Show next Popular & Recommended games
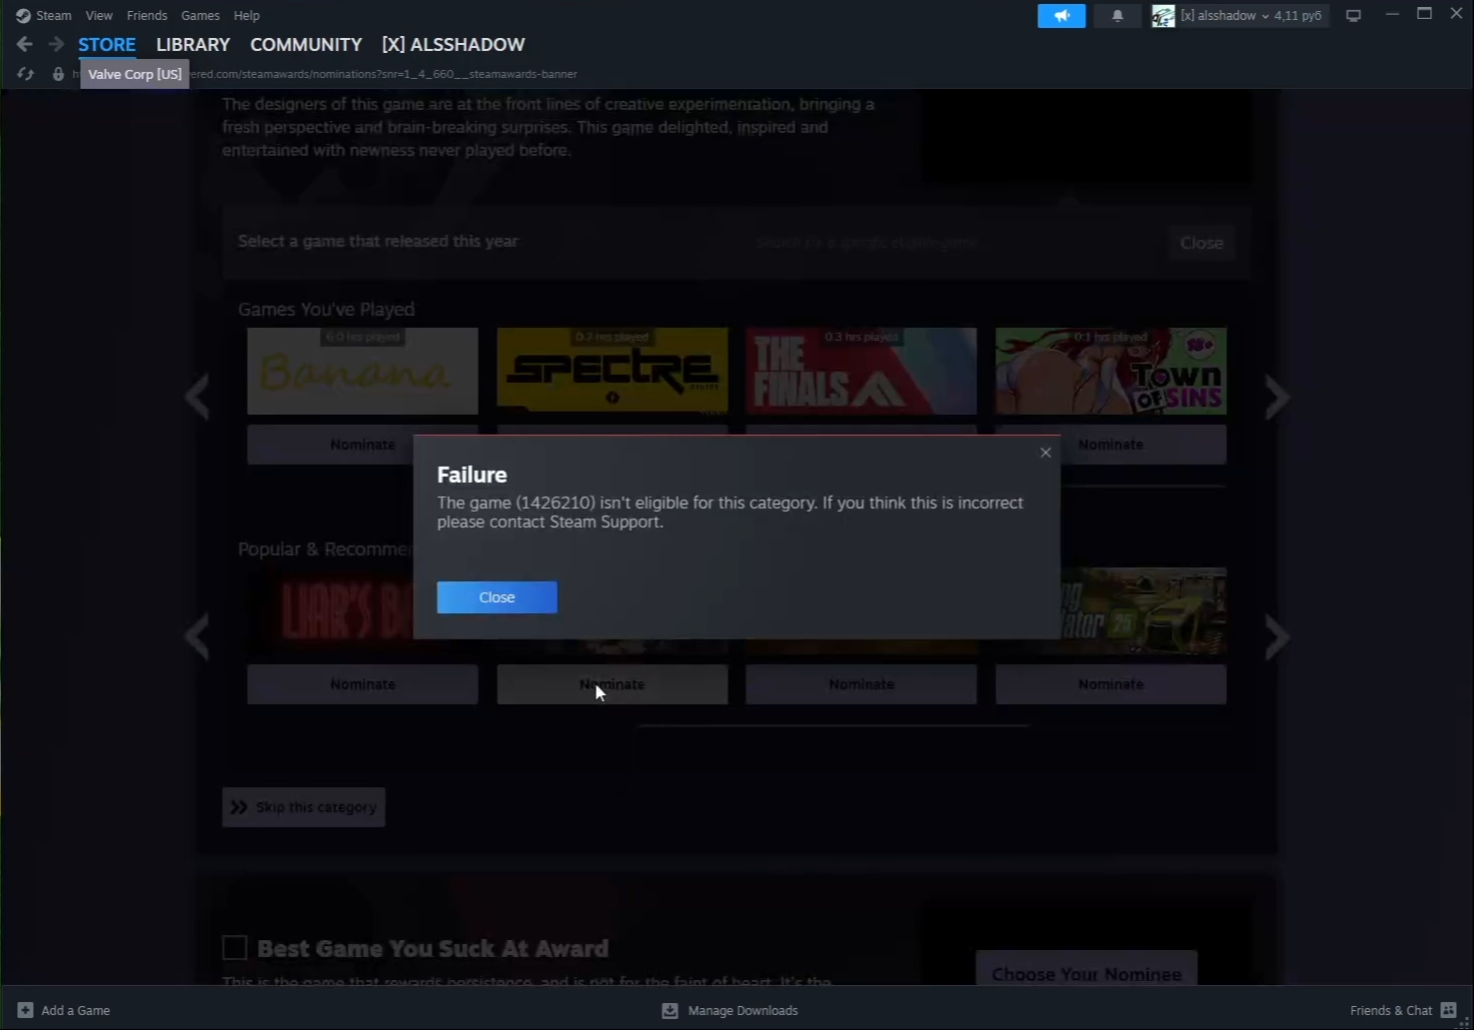This screenshot has height=1030, width=1474. point(1277,637)
